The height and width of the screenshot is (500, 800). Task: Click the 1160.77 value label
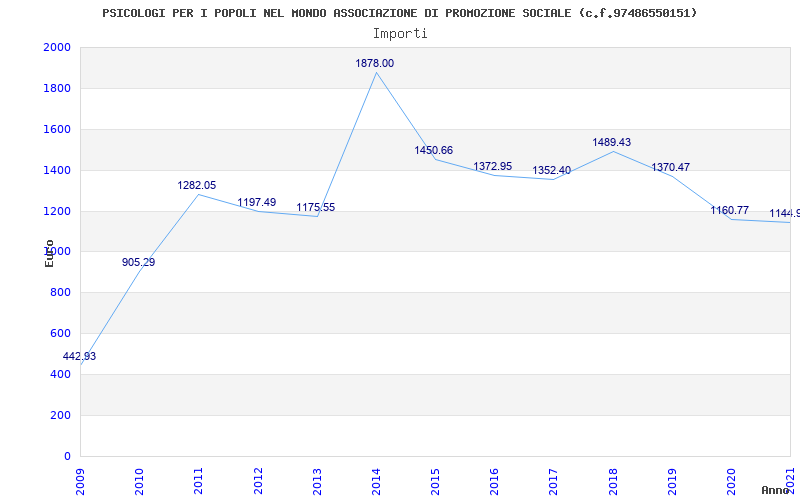[730, 210]
